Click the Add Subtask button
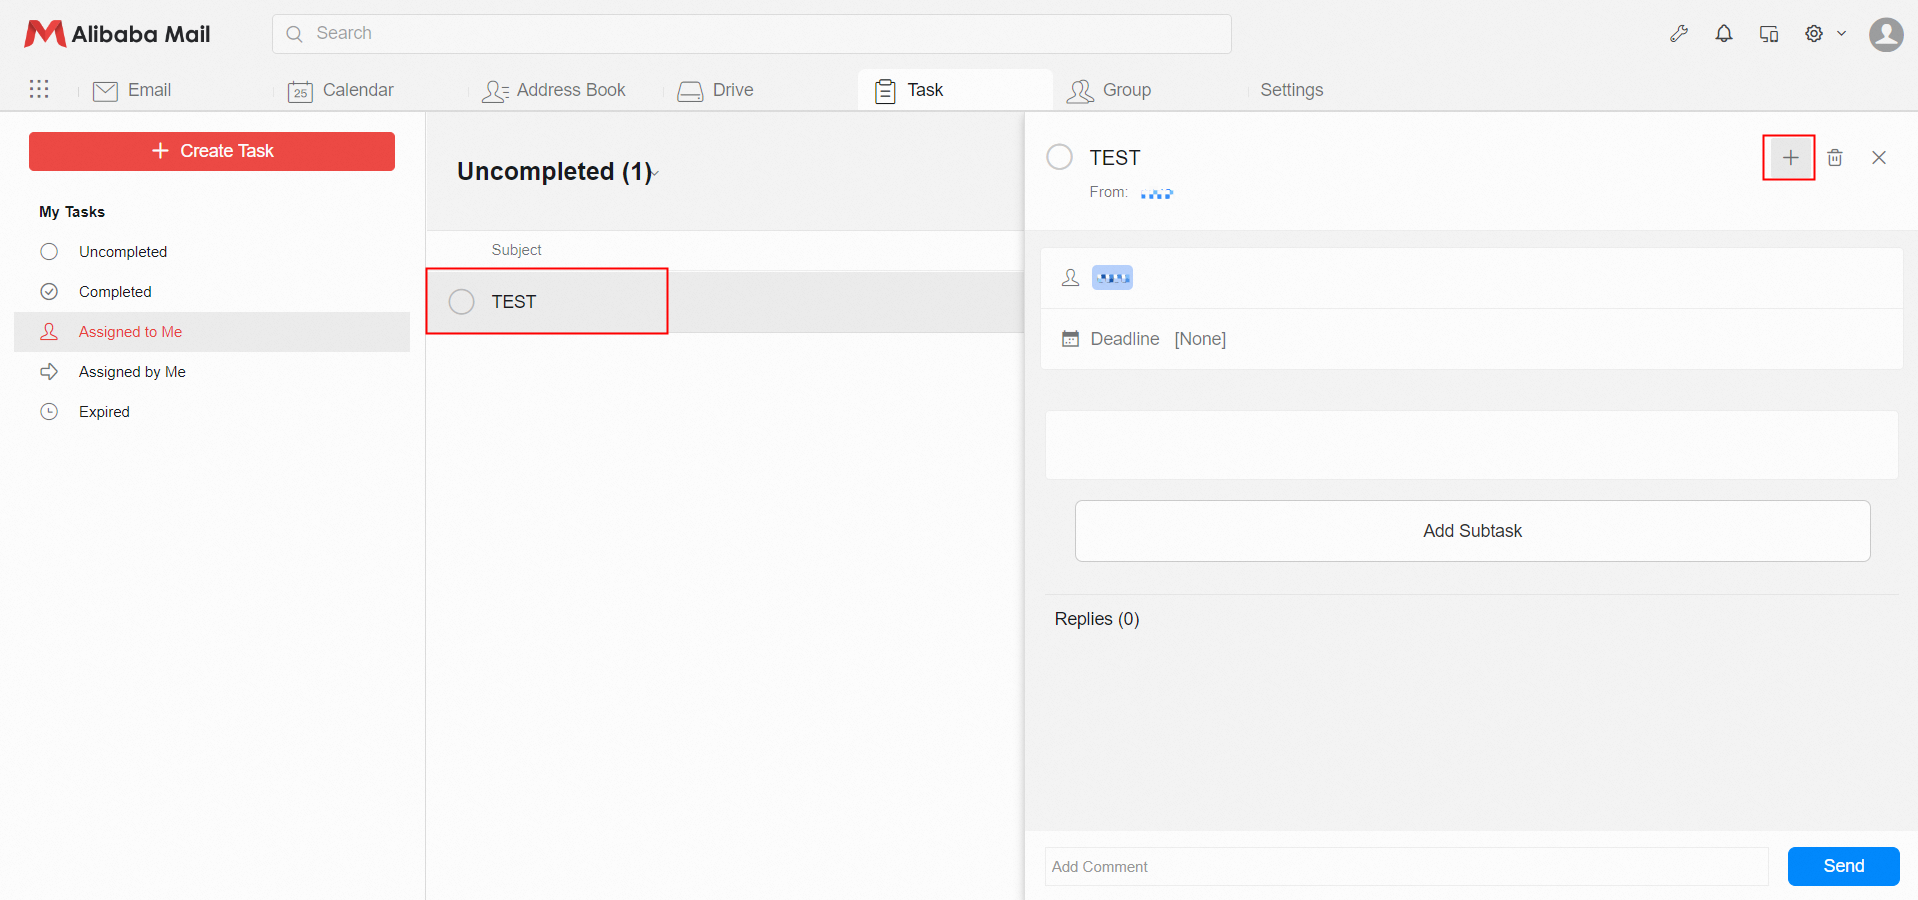 click(1472, 531)
